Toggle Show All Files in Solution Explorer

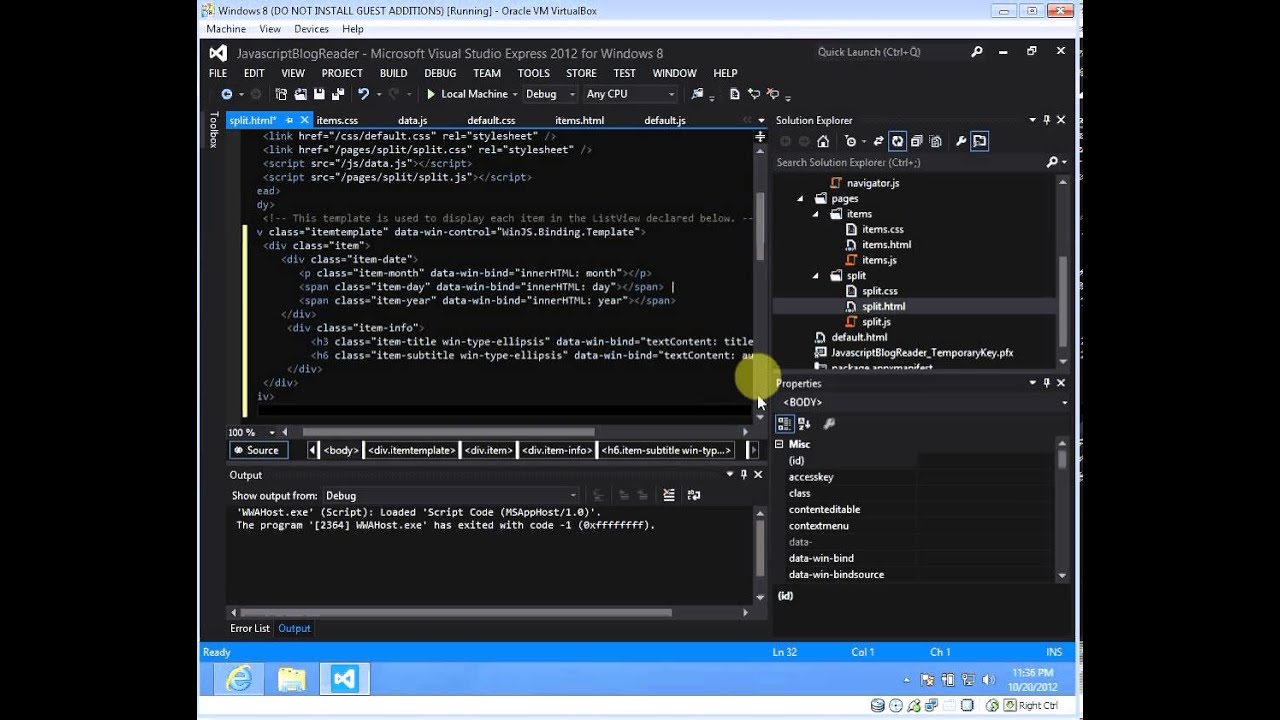point(934,141)
